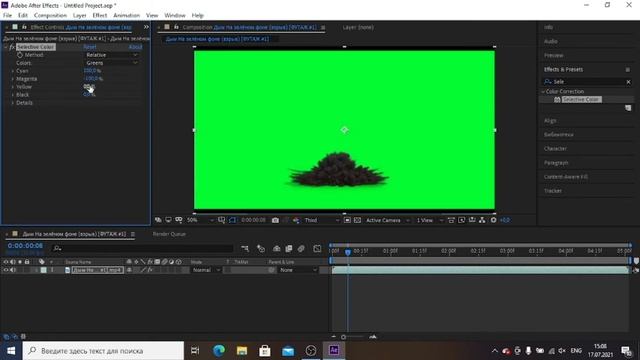Click the Frame Blending timeline icon

click(289, 248)
